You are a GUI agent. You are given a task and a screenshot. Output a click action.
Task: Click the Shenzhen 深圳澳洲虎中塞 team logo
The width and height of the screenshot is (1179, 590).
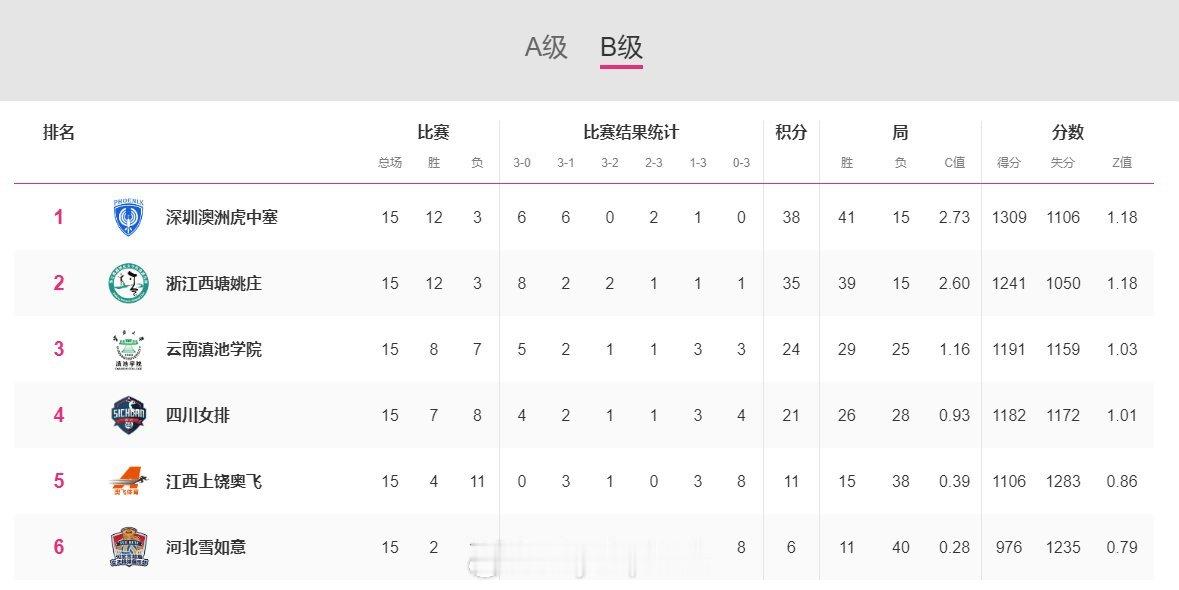tap(129, 218)
